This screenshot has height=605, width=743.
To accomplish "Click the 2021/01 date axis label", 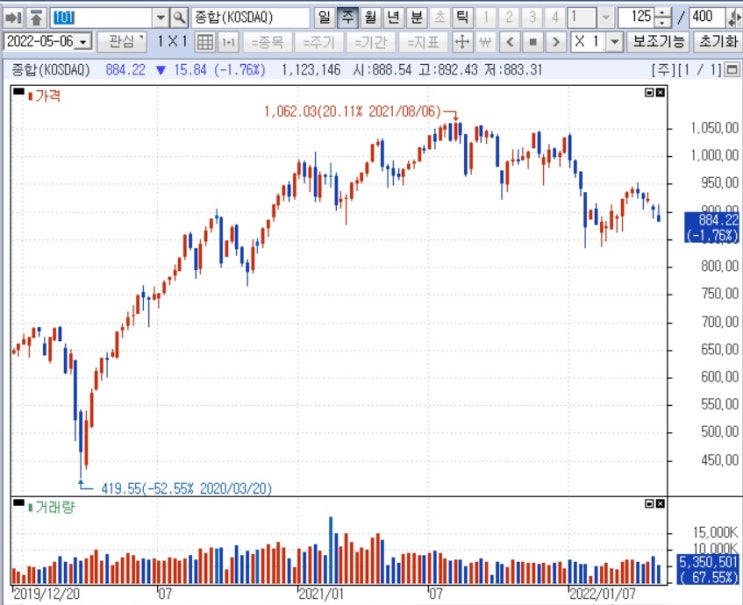I will click(x=320, y=594).
